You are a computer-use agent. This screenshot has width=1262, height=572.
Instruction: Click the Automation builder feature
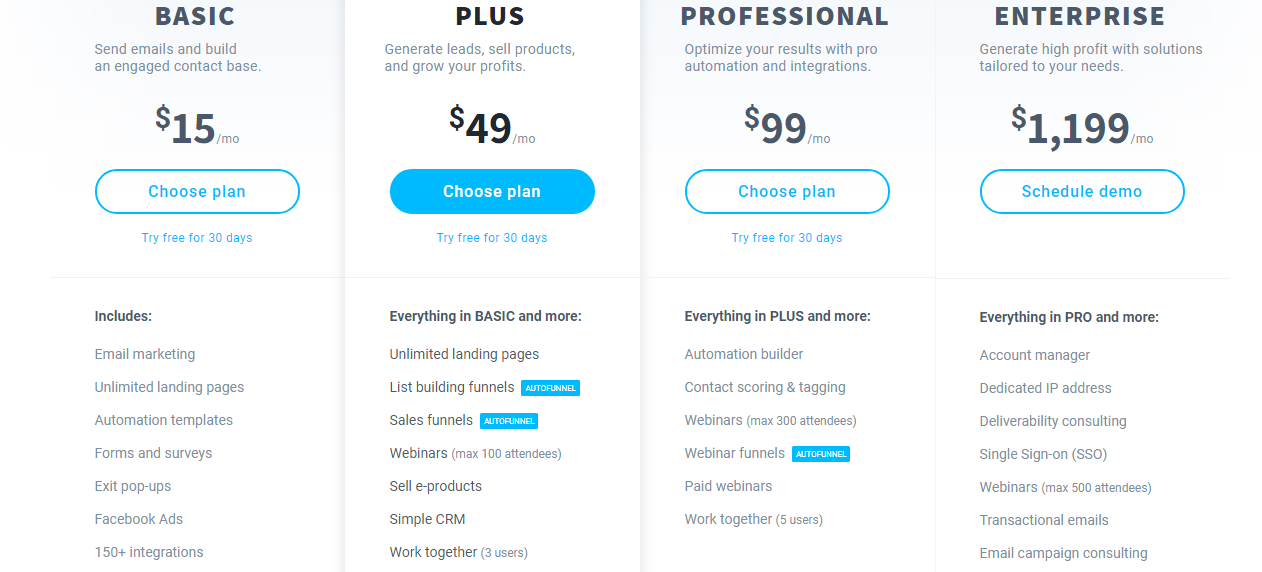744,354
